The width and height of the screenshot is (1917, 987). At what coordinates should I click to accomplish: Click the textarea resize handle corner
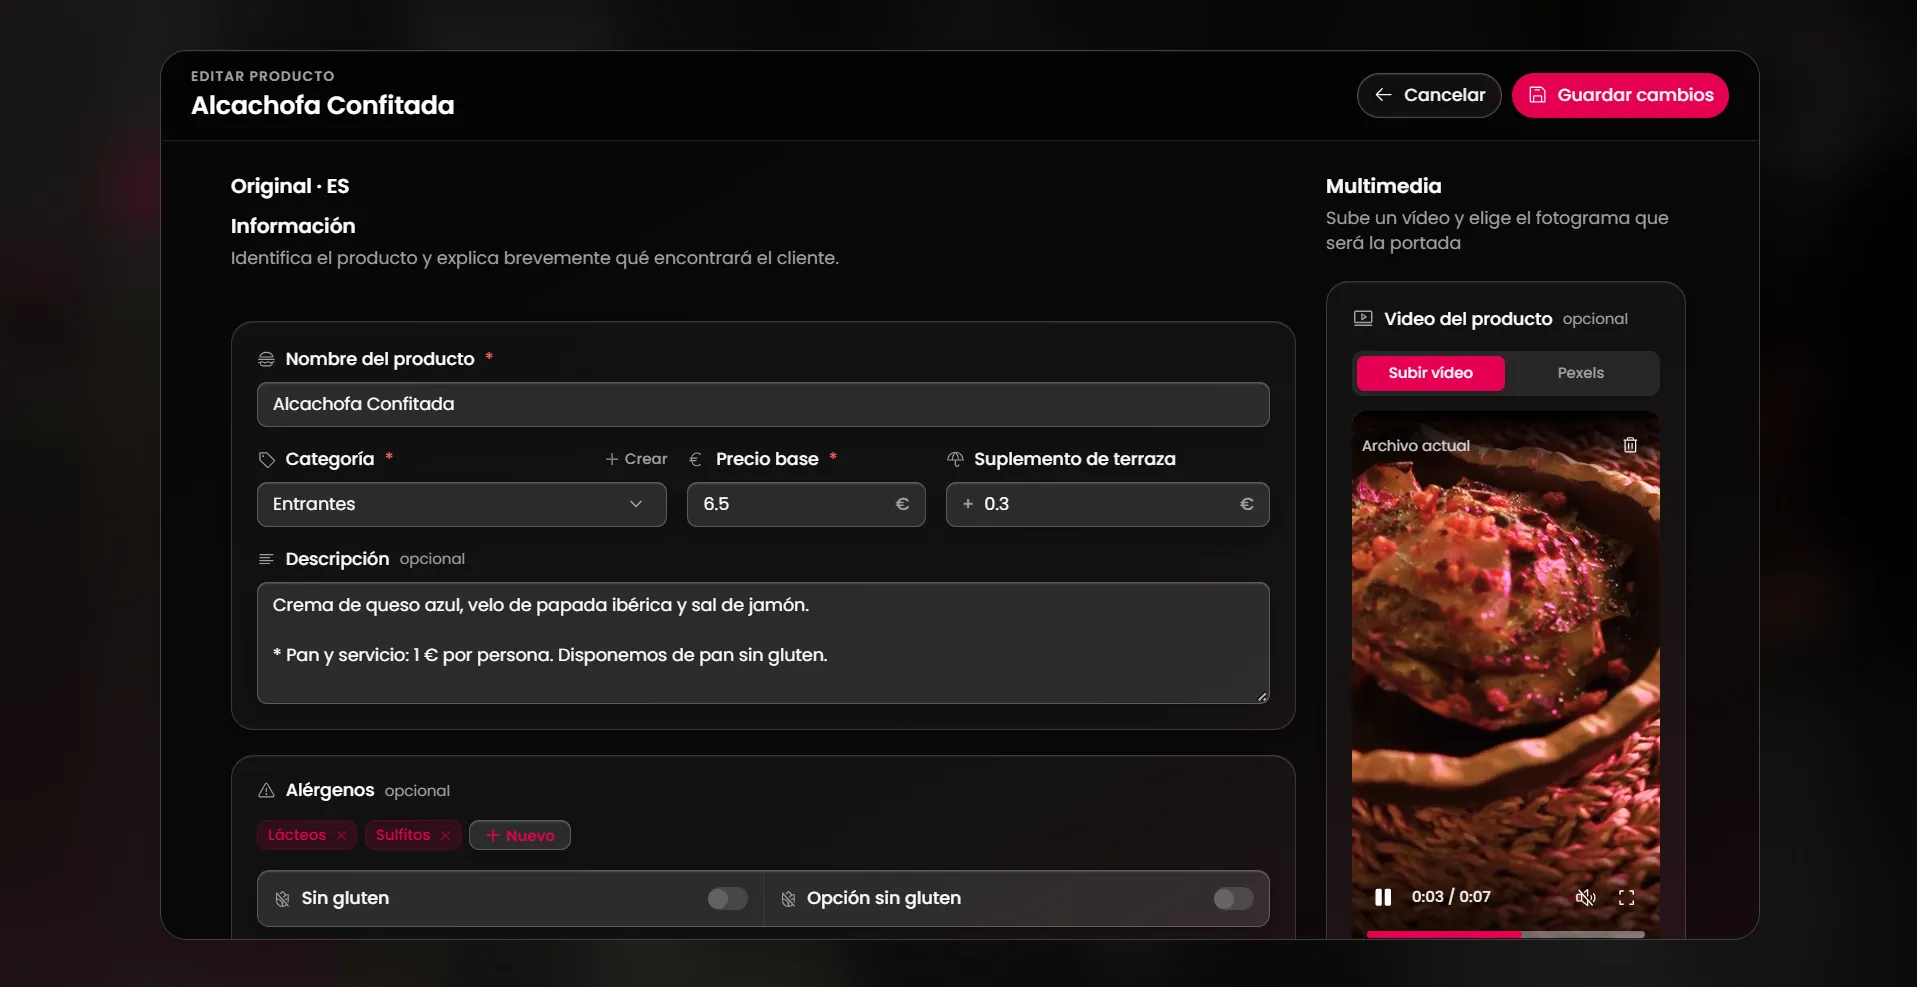click(x=1262, y=697)
